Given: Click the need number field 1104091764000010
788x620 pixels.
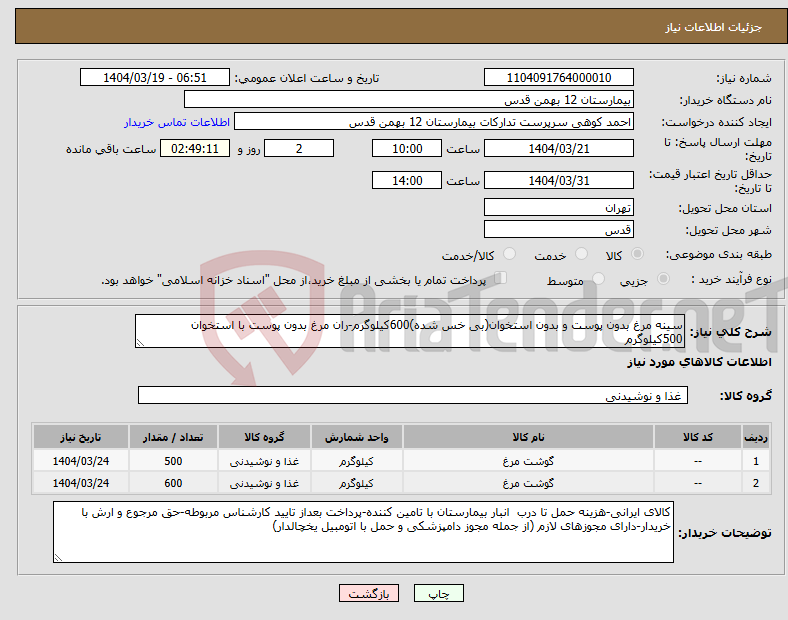Looking at the screenshot, I should pyautogui.click(x=558, y=77).
